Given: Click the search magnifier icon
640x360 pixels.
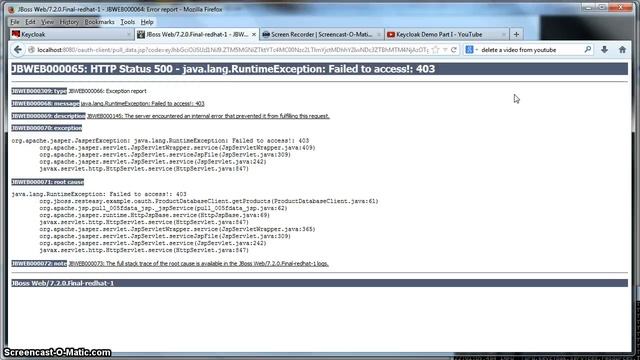Looking at the screenshot, I should click(x=588, y=49).
